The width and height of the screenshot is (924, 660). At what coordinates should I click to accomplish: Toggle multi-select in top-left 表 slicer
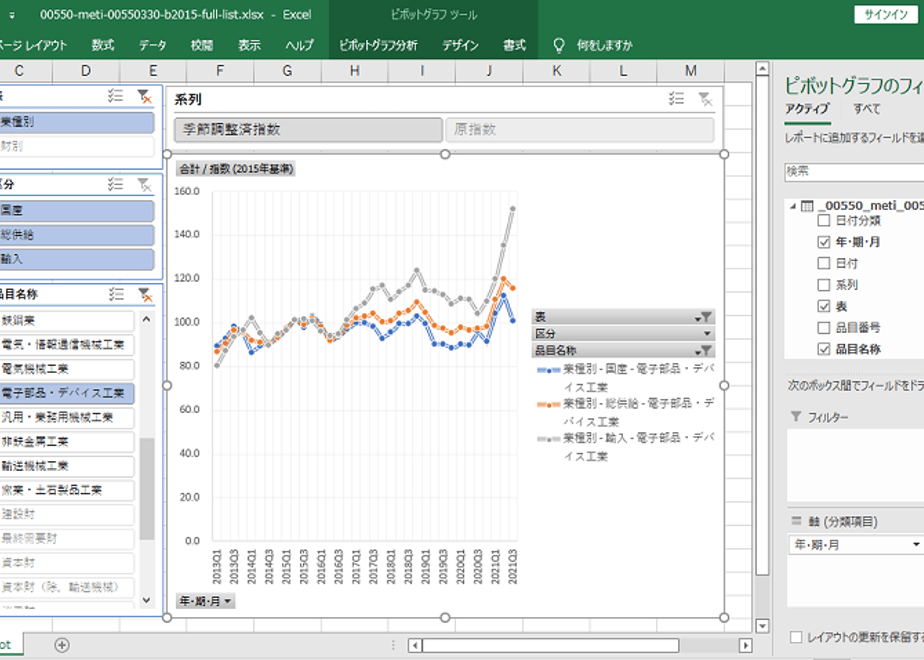(x=116, y=95)
